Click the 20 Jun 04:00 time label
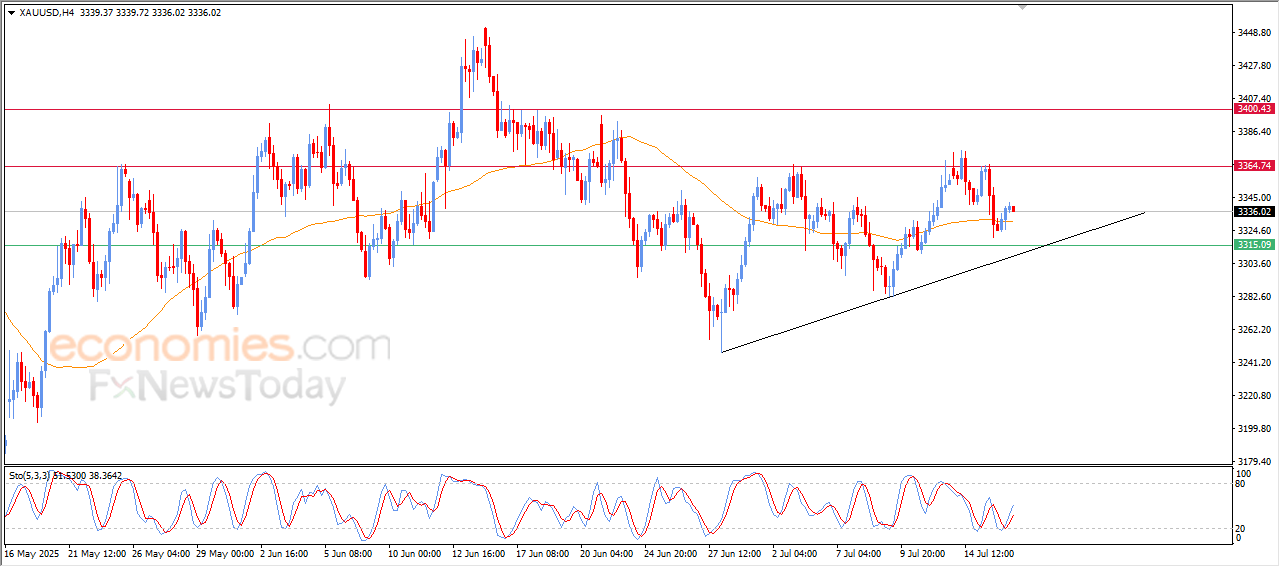Screen dimensions: 1280x567 [x=605, y=553]
